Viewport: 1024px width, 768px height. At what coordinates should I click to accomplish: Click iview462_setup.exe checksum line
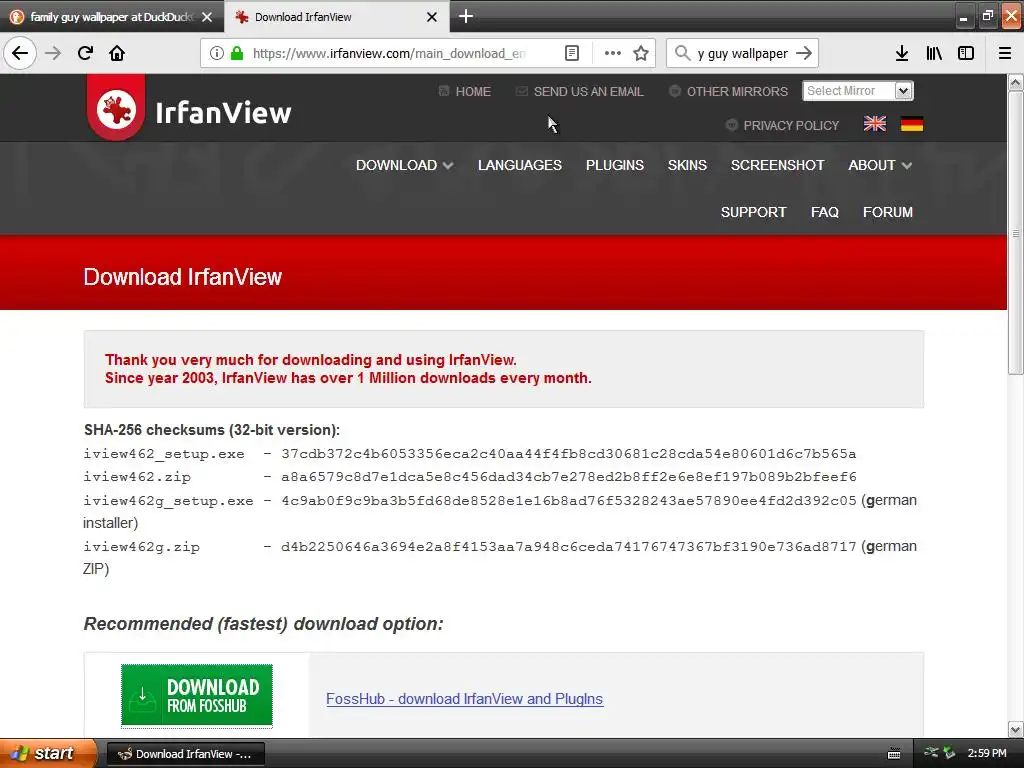coord(470,454)
